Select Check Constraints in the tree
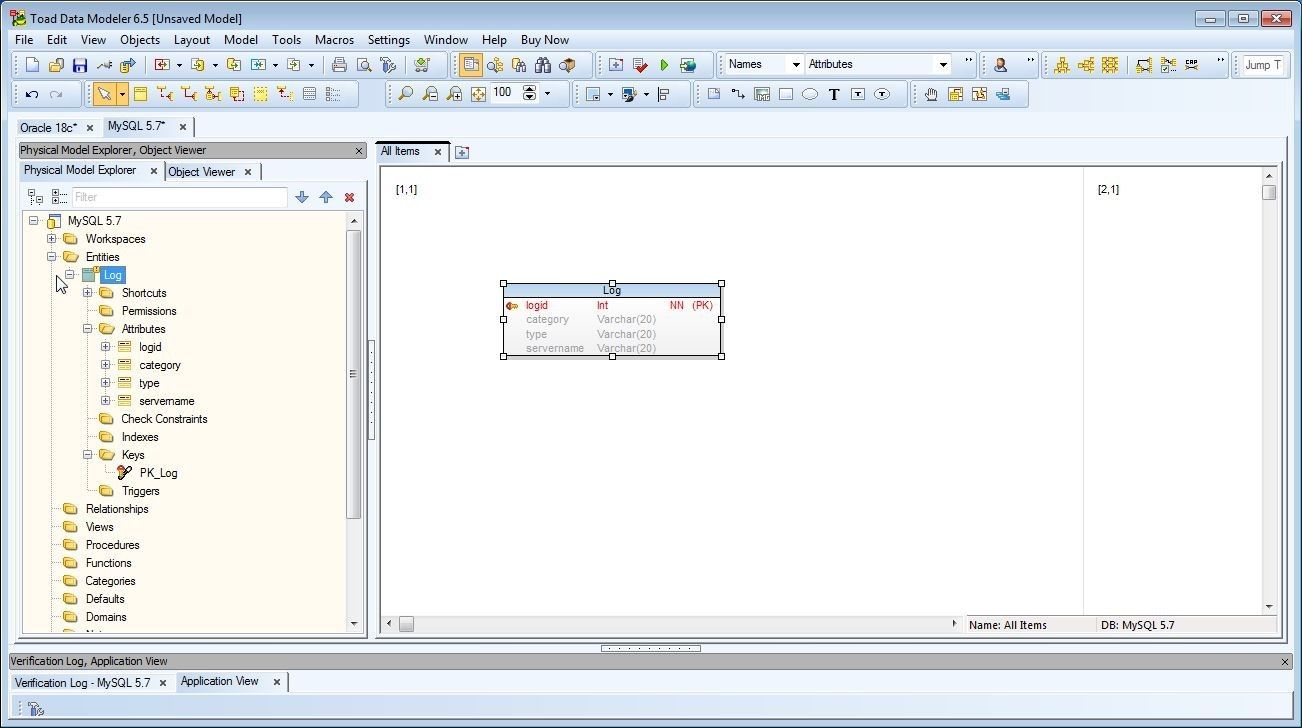The image size is (1302, 728). 164,419
